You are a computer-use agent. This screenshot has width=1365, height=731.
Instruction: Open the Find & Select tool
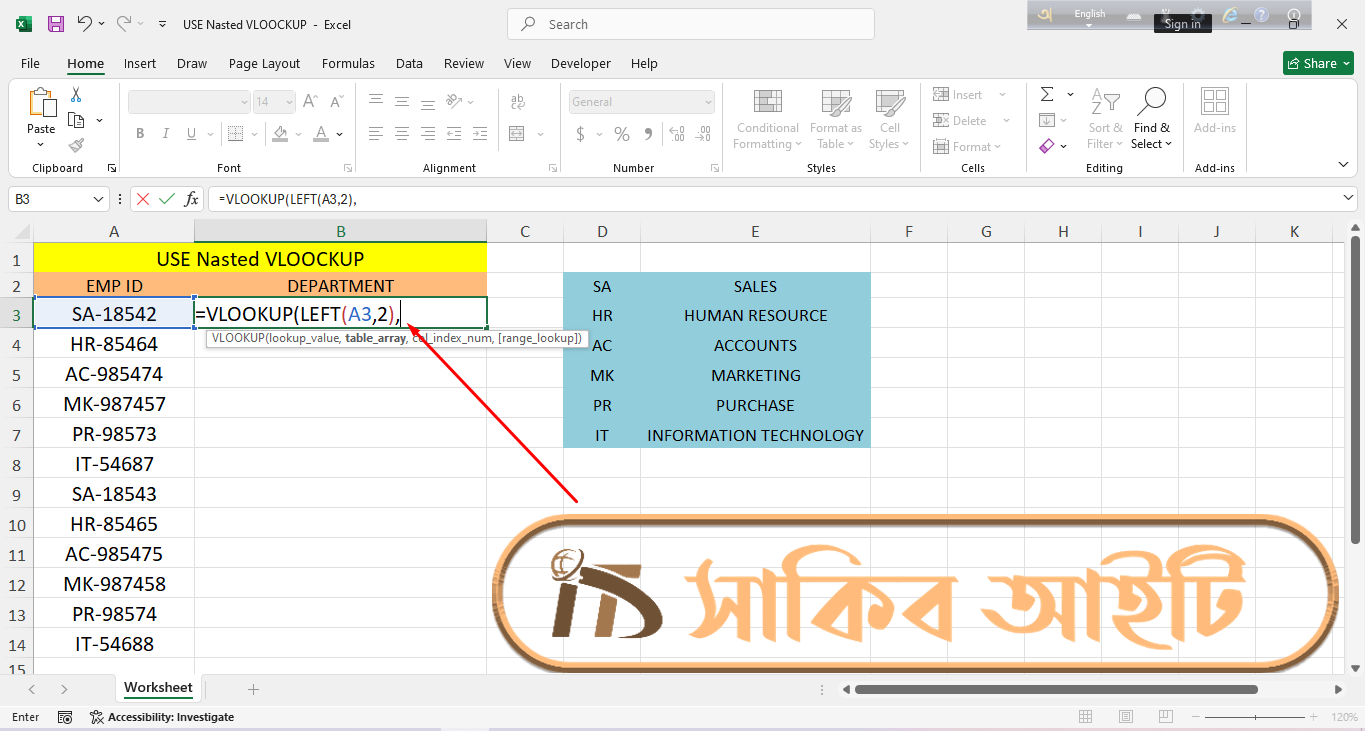(x=1151, y=119)
